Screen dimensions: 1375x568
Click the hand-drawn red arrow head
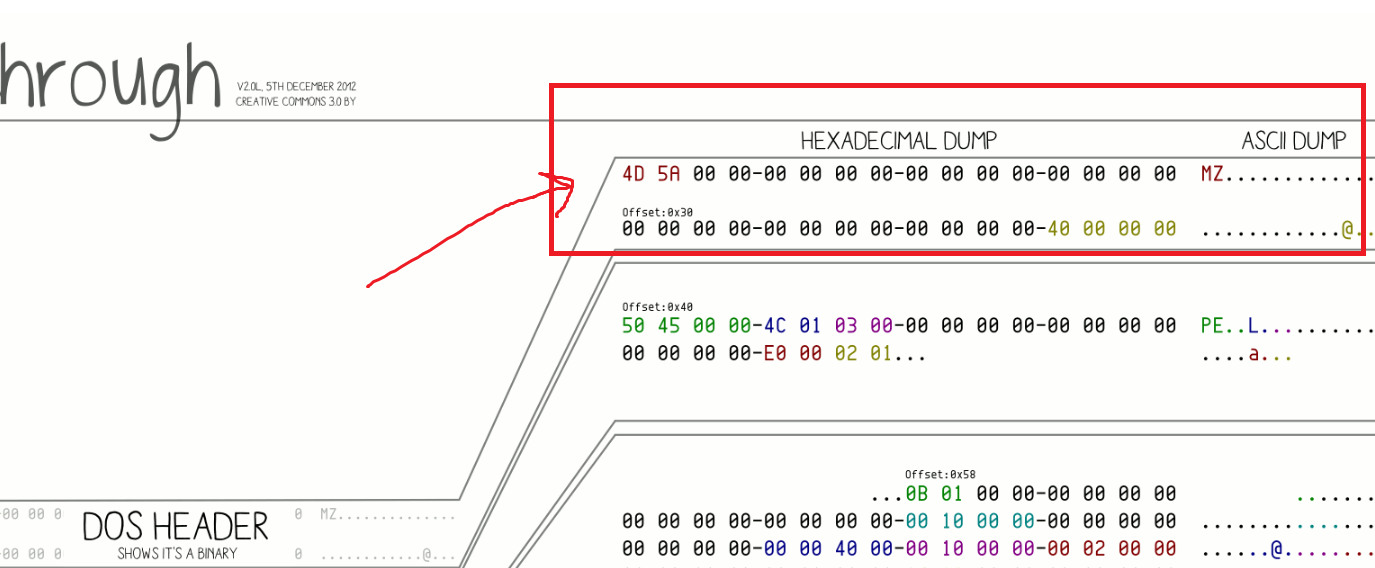(x=563, y=183)
